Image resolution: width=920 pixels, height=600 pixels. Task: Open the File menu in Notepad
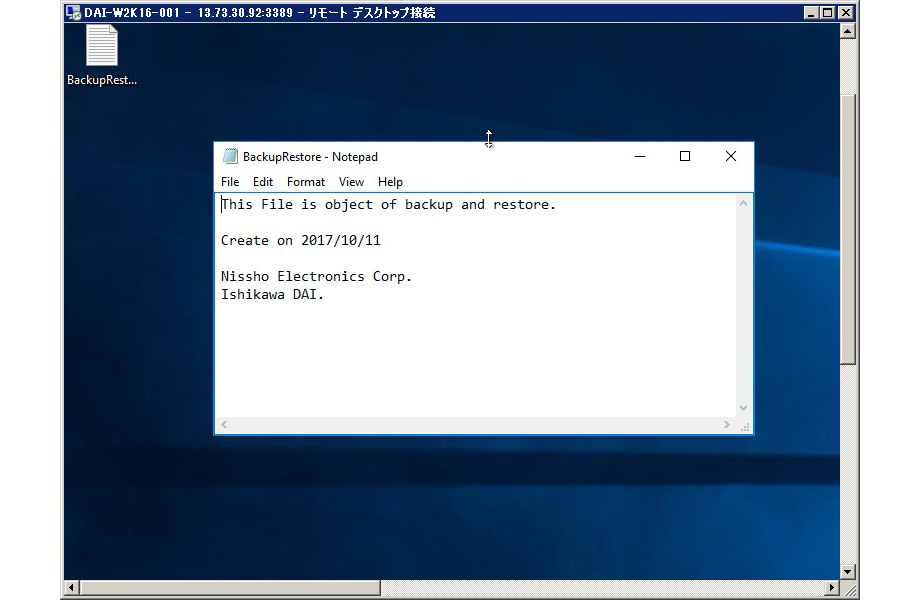(230, 182)
